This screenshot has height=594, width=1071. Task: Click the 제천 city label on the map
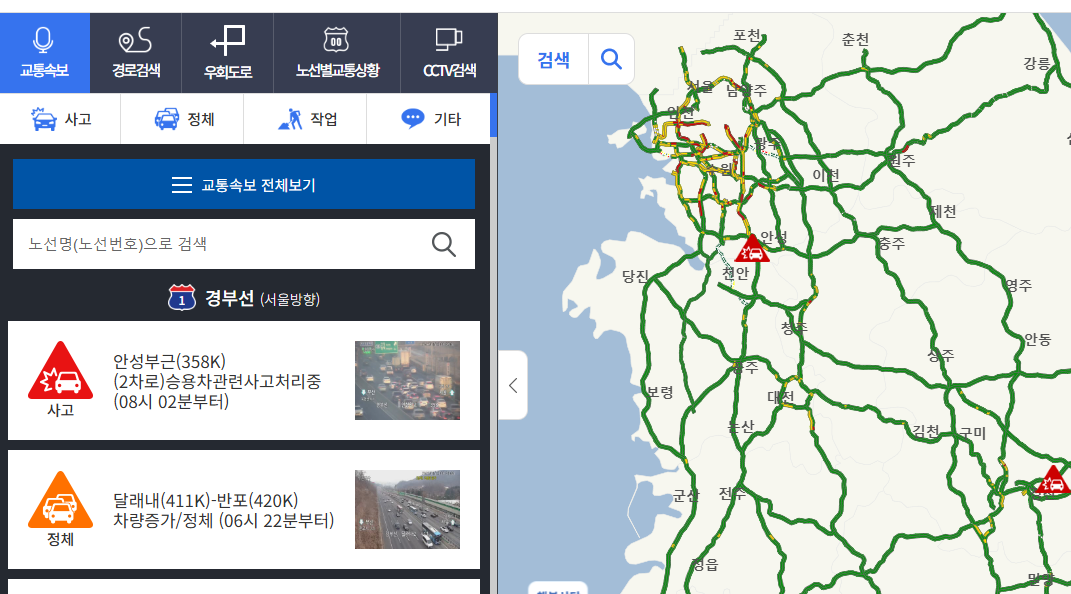pos(943,212)
